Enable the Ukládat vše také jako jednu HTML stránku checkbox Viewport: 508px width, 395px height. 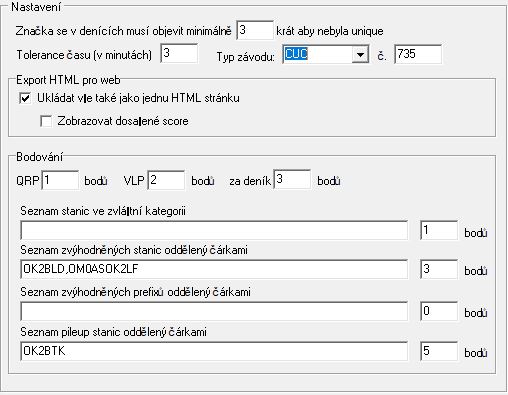click(25, 98)
